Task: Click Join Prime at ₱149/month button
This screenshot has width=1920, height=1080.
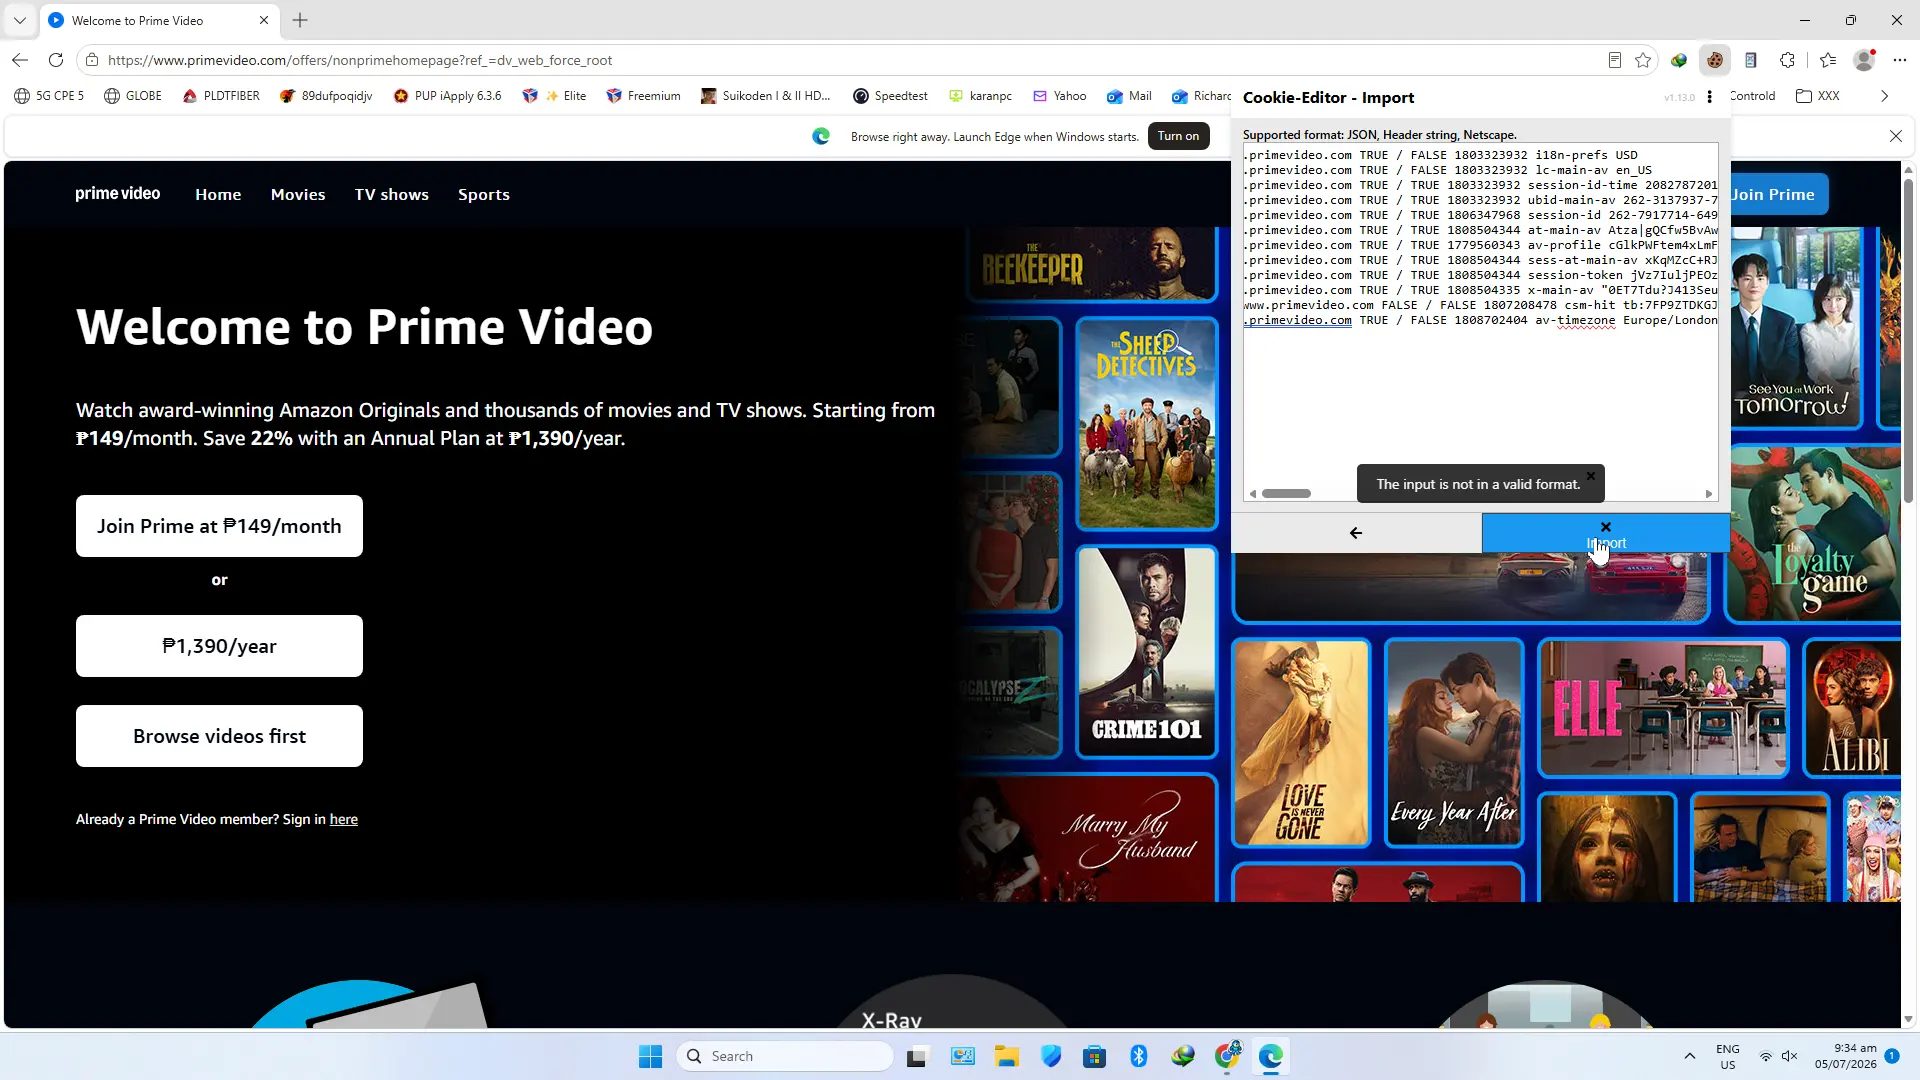Action: (x=219, y=526)
